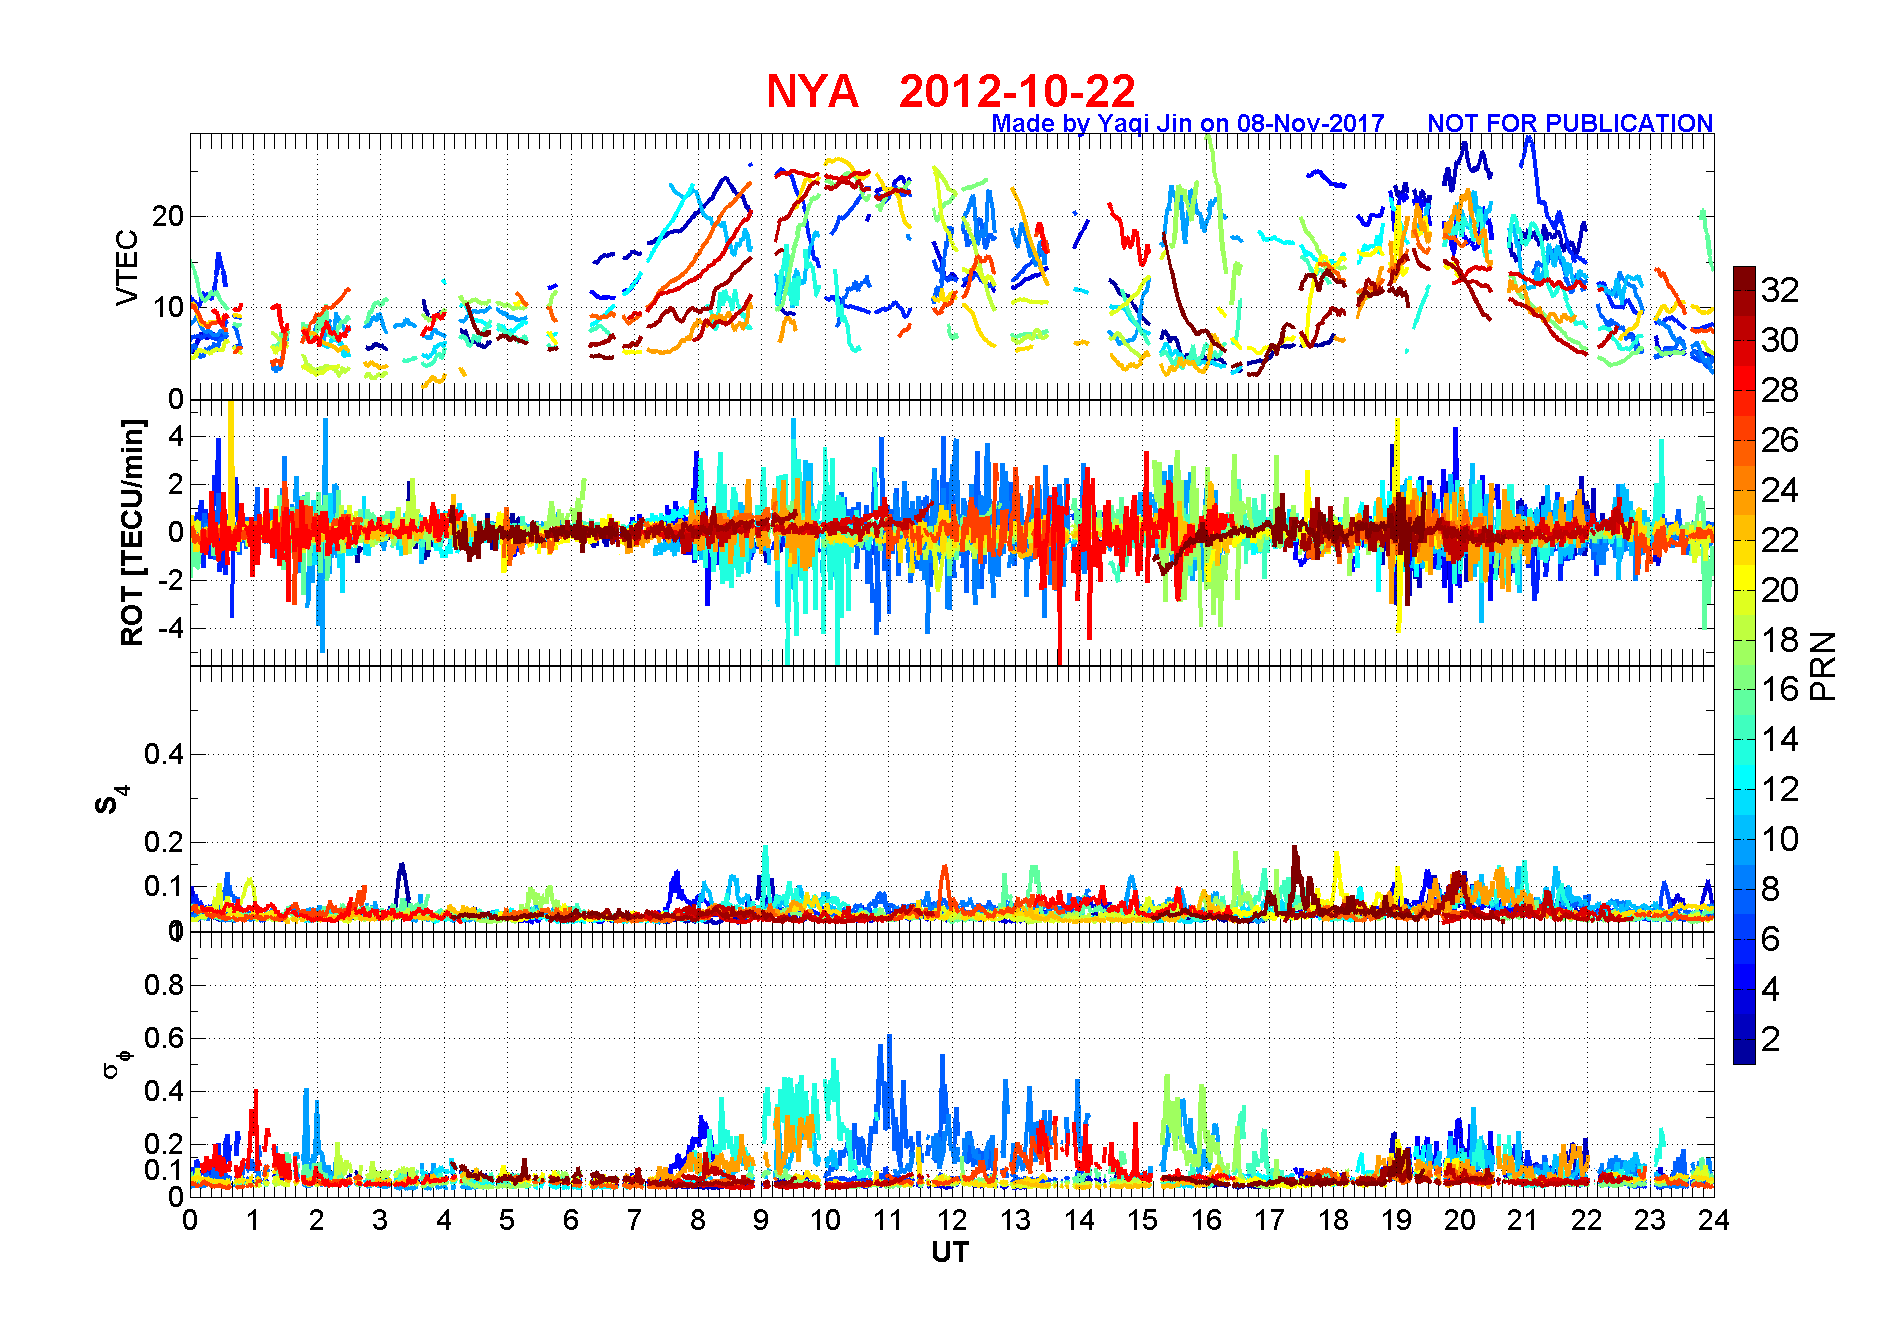Click the x-axis tick label 11
1904x1330 pixels.
888,1220
